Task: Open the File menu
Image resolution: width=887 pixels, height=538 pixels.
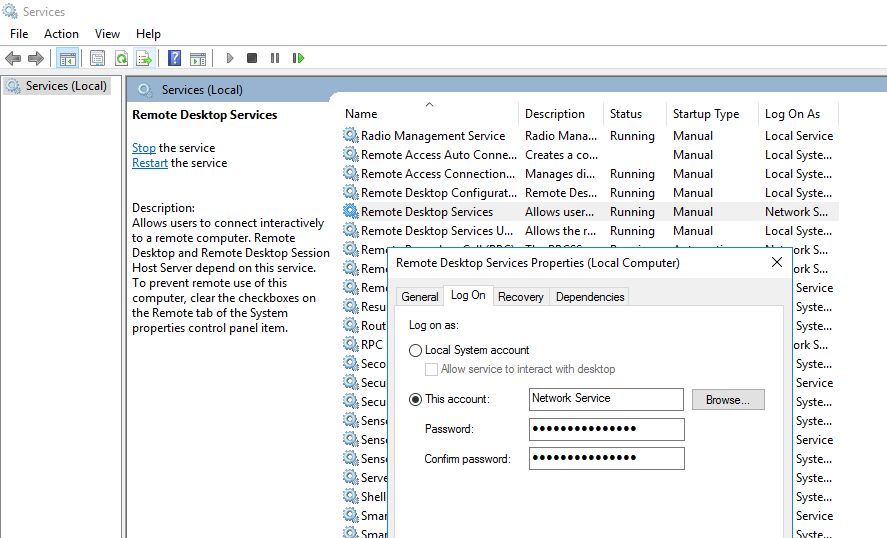Action: [x=19, y=34]
